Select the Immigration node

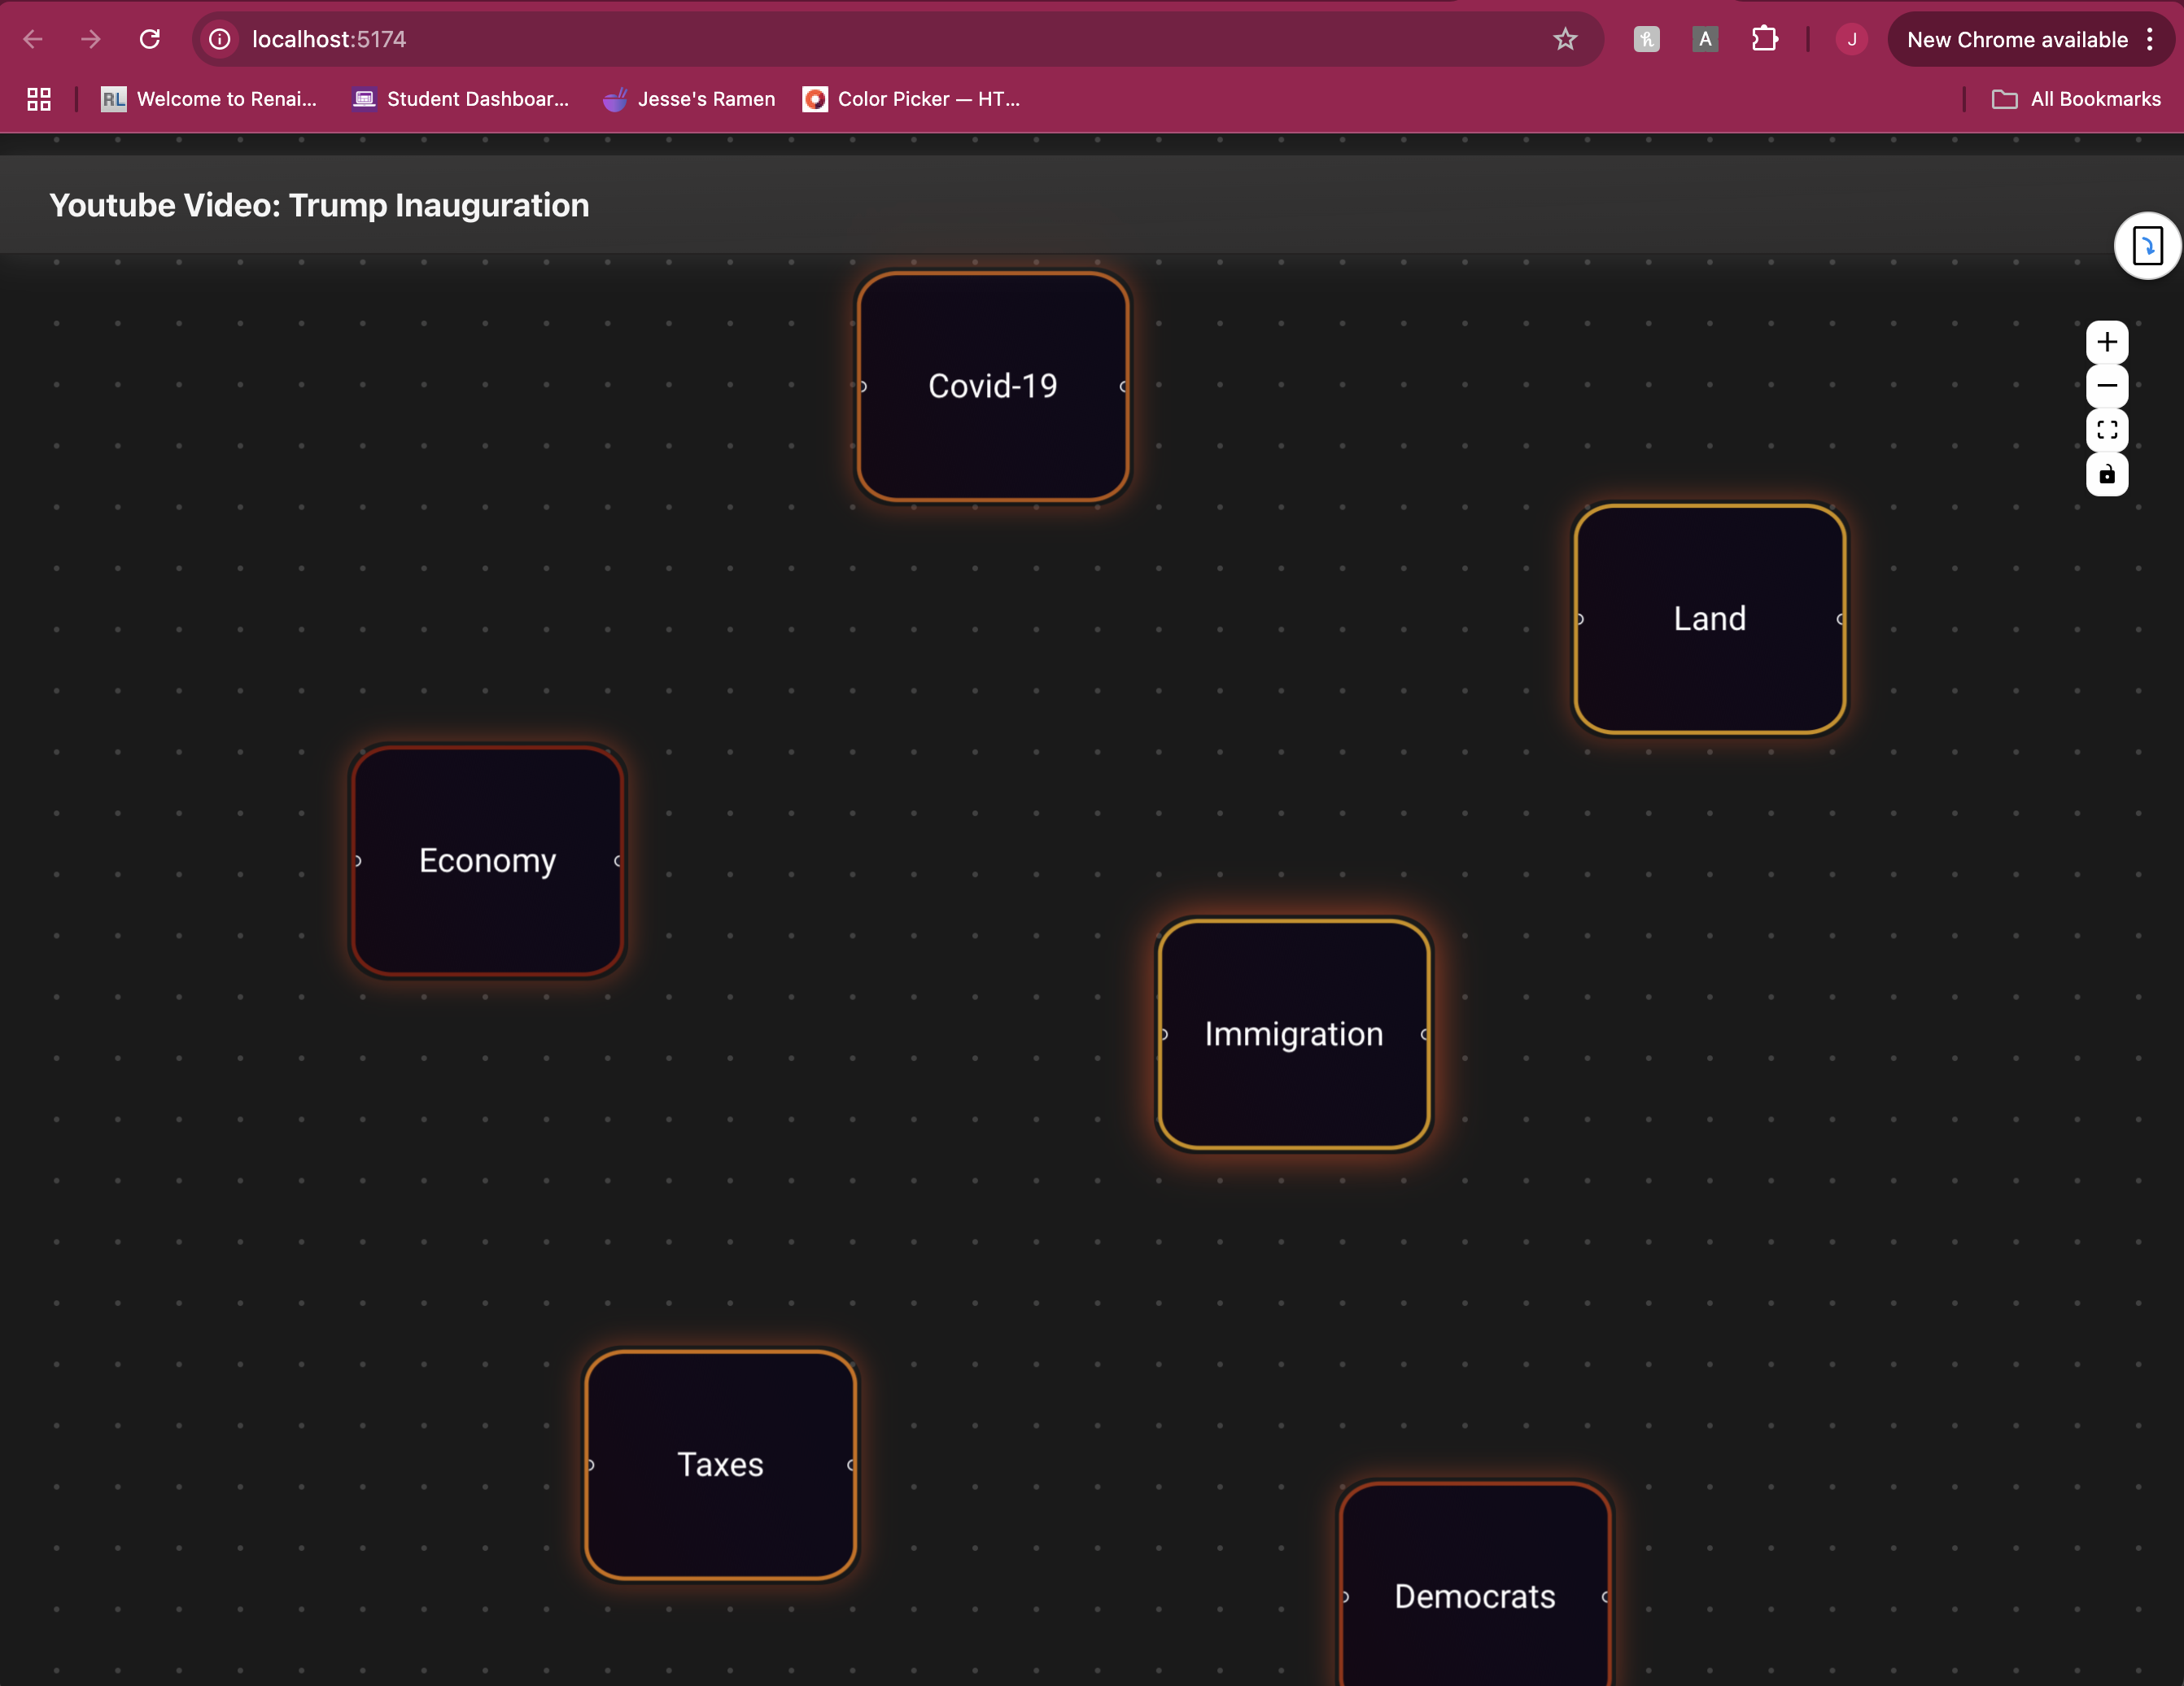[1293, 1034]
